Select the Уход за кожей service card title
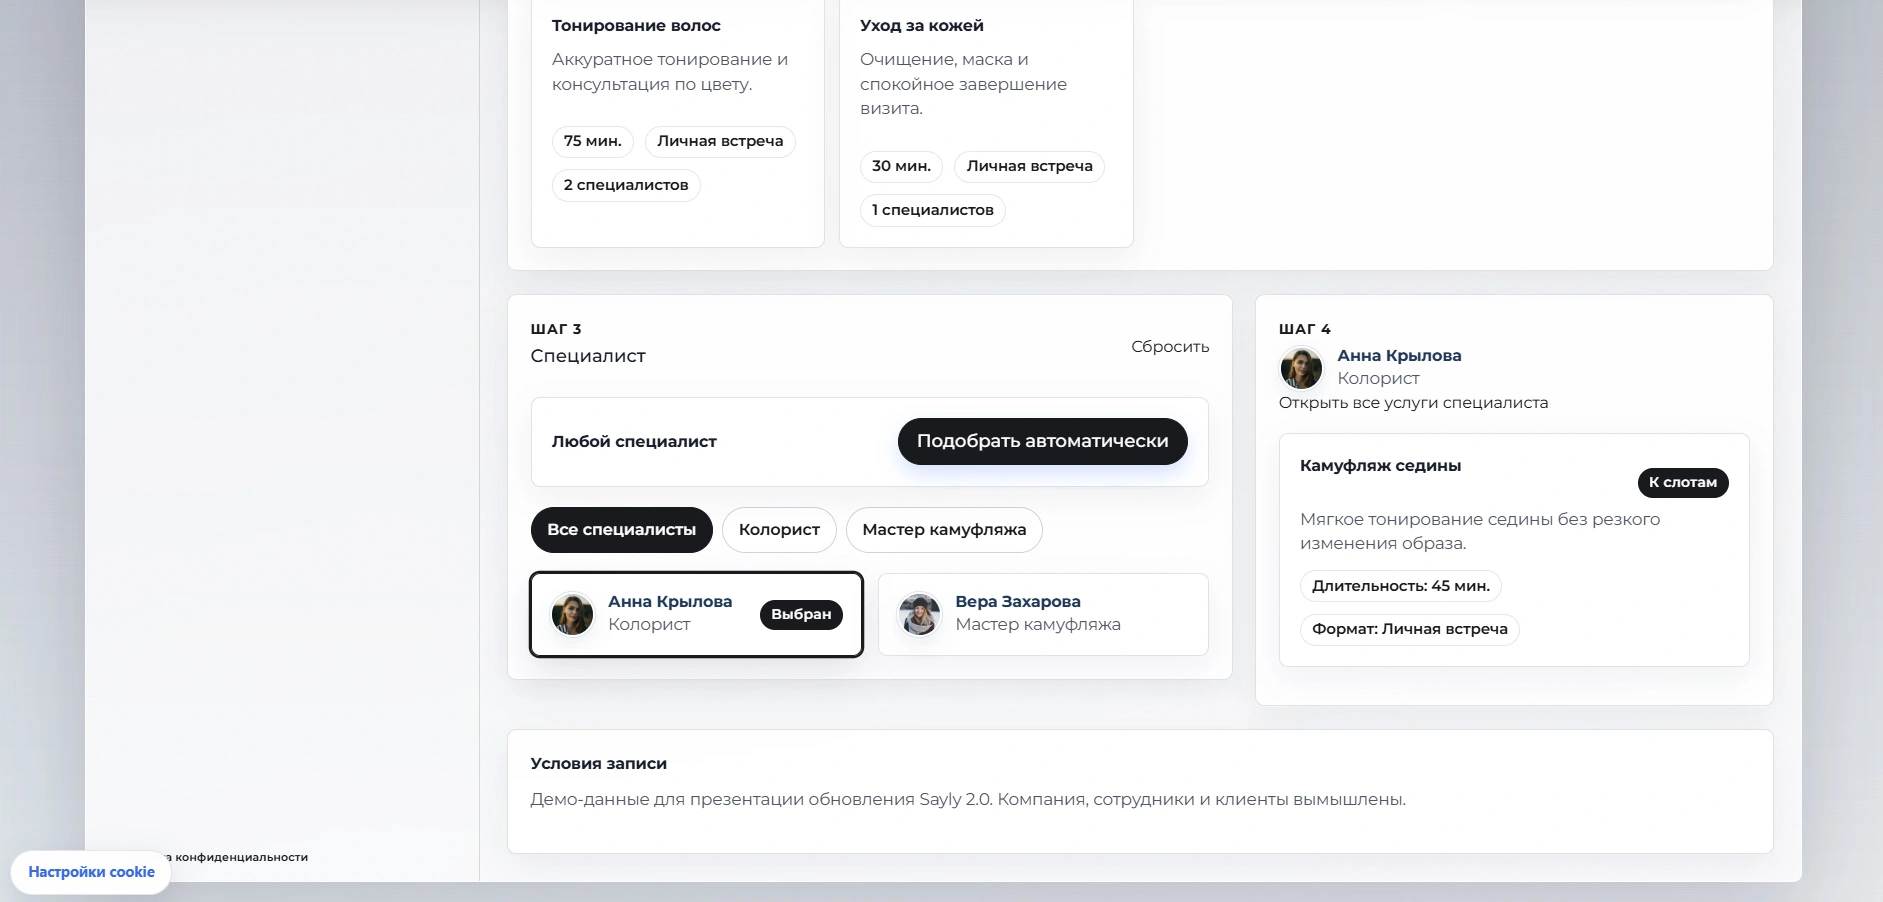 coord(922,26)
